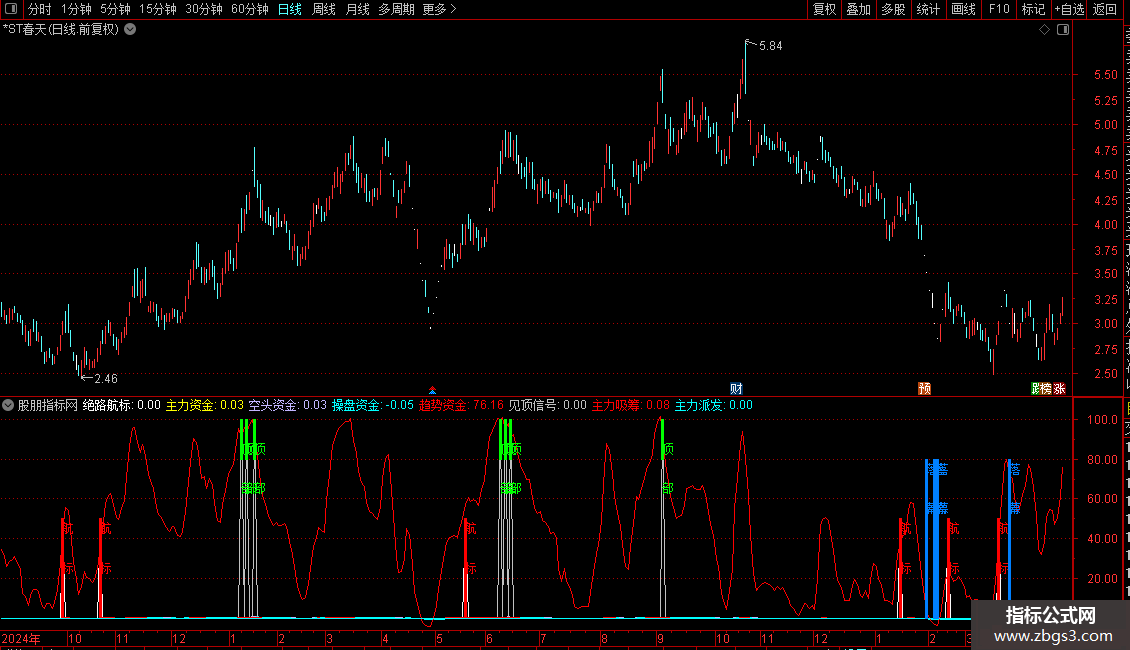Viewport: 1130px width, 650px height.
Task: Click the 操盘资金 -0.05 indicator value
Action: pyautogui.click(x=373, y=405)
